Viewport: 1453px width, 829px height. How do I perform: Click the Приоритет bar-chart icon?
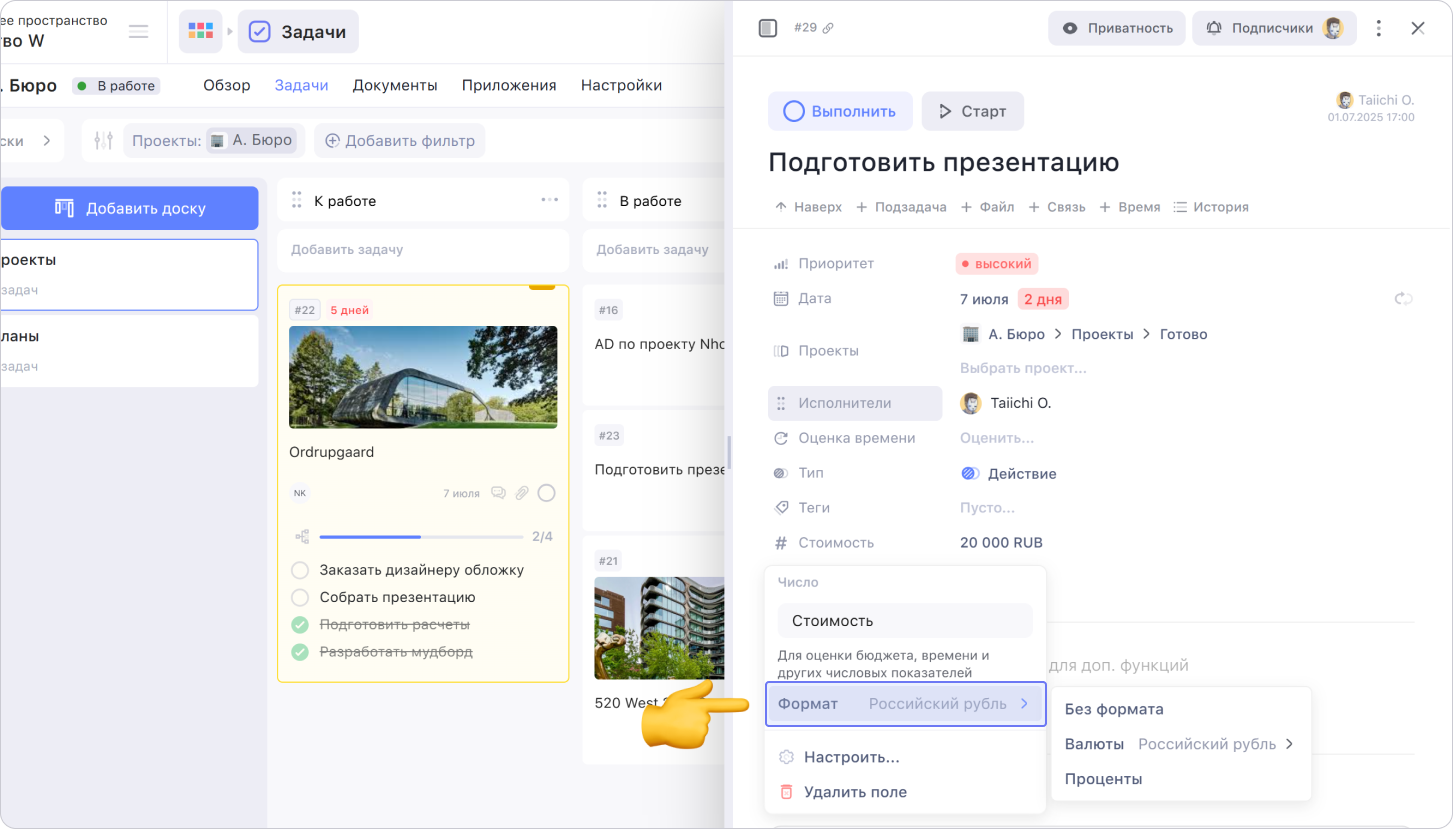pyautogui.click(x=781, y=264)
